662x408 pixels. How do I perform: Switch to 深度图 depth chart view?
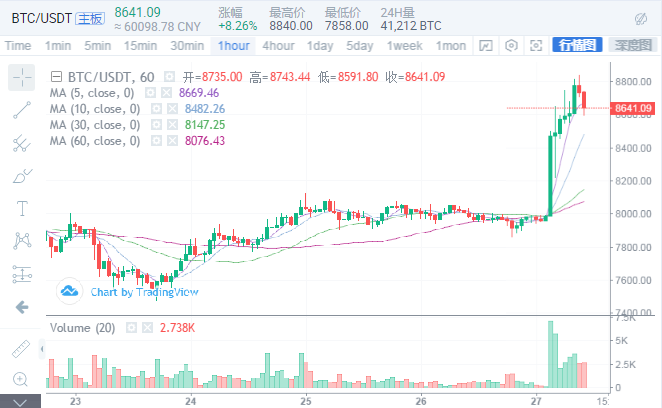pos(633,45)
